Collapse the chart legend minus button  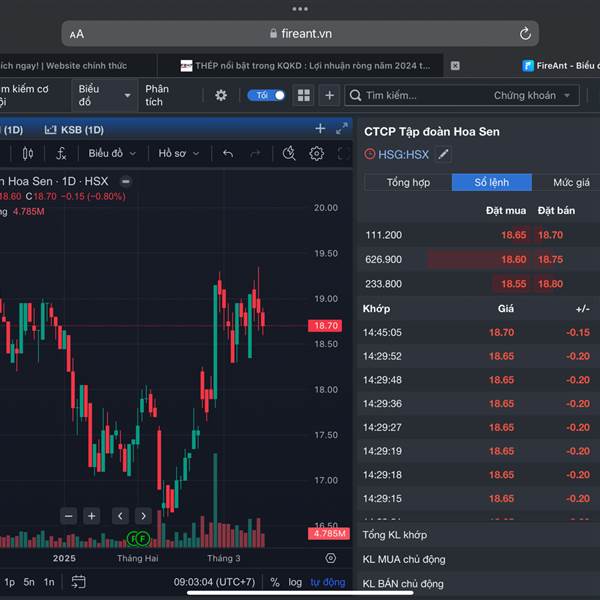pyautogui.click(x=126, y=181)
